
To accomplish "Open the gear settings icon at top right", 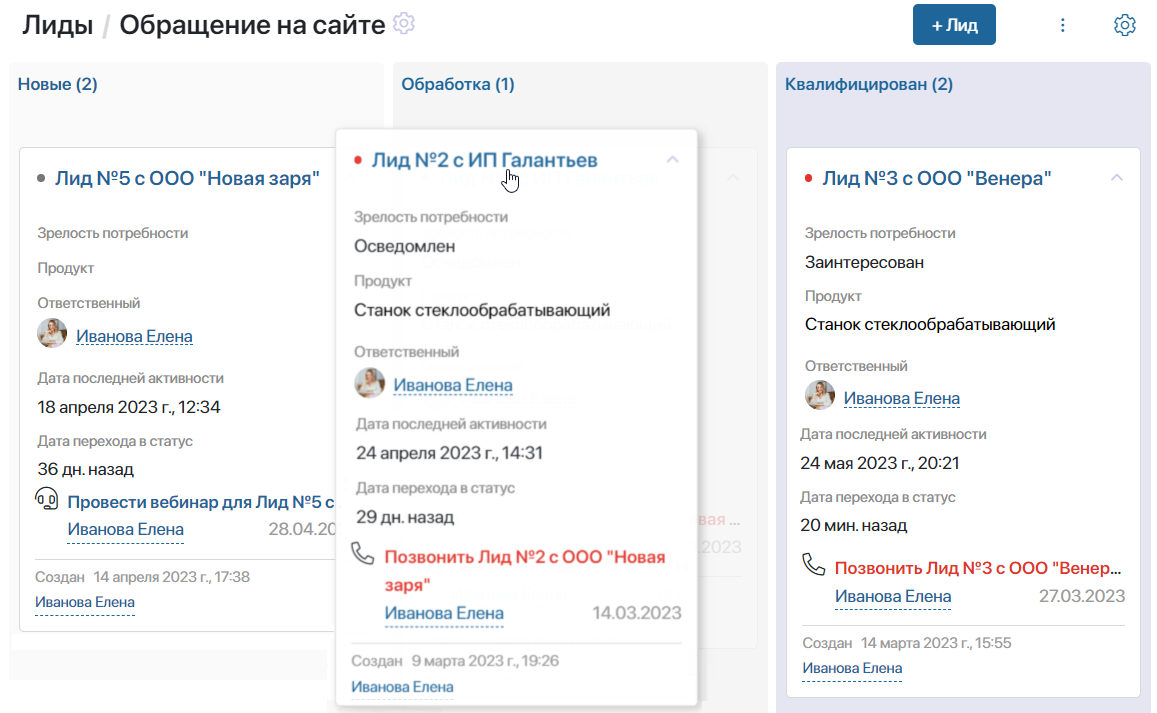I will point(1124,25).
